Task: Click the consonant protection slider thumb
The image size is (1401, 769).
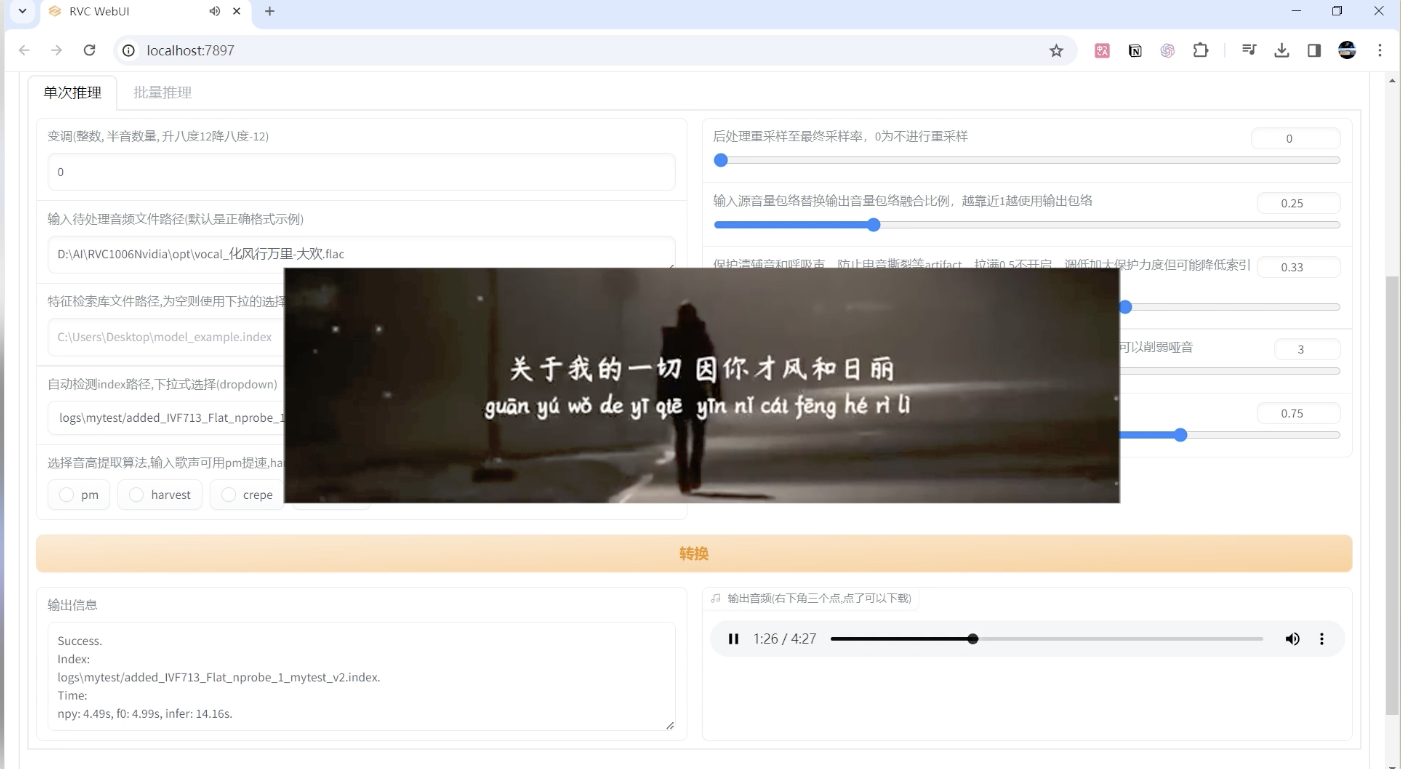Action: [1125, 307]
